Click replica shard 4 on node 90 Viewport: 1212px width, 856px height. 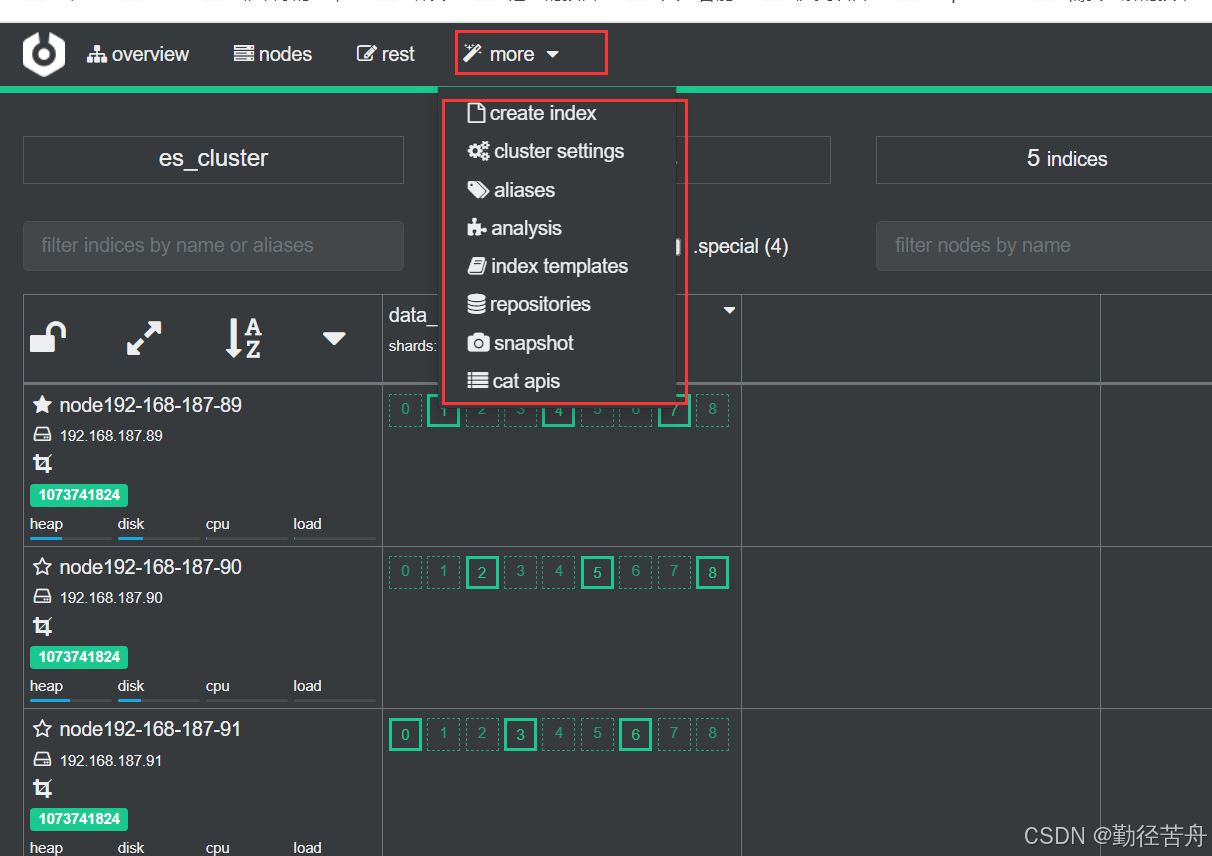(559, 572)
